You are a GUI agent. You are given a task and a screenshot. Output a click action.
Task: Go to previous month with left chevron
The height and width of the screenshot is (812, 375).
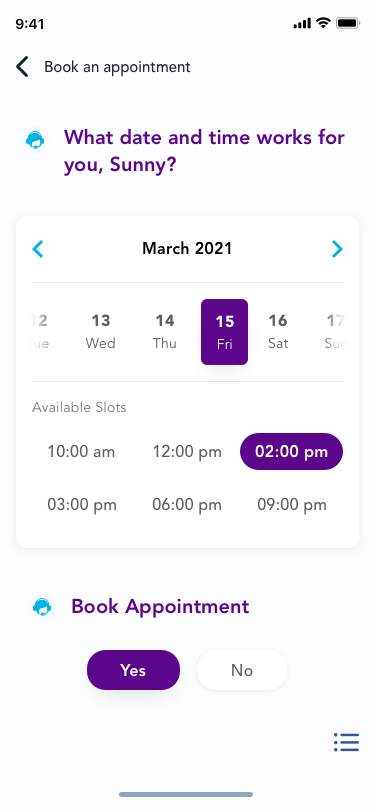pyautogui.click(x=38, y=249)
